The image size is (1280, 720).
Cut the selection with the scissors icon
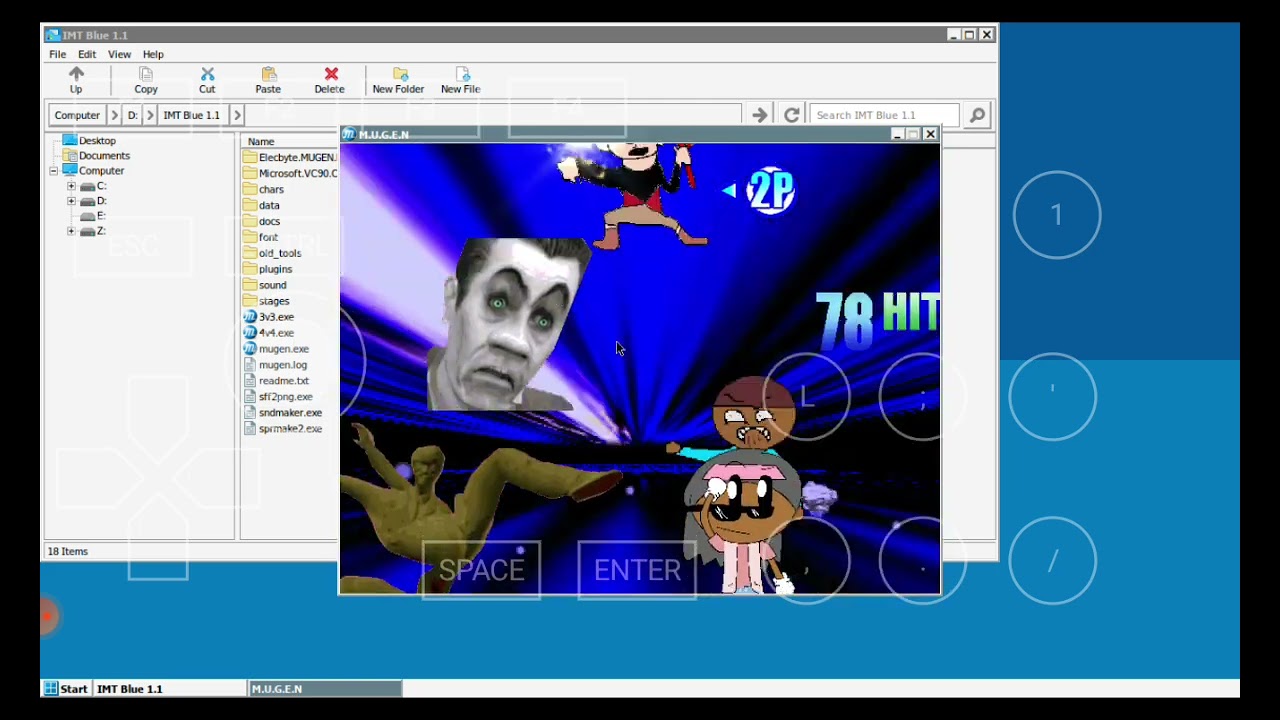[x=207, y=74]
